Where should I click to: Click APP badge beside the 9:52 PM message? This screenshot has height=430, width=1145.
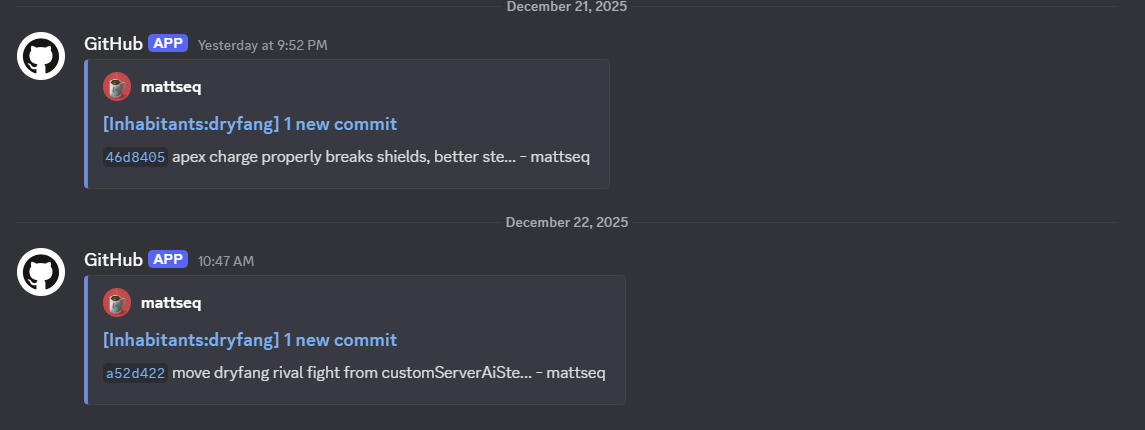(168, 43)
